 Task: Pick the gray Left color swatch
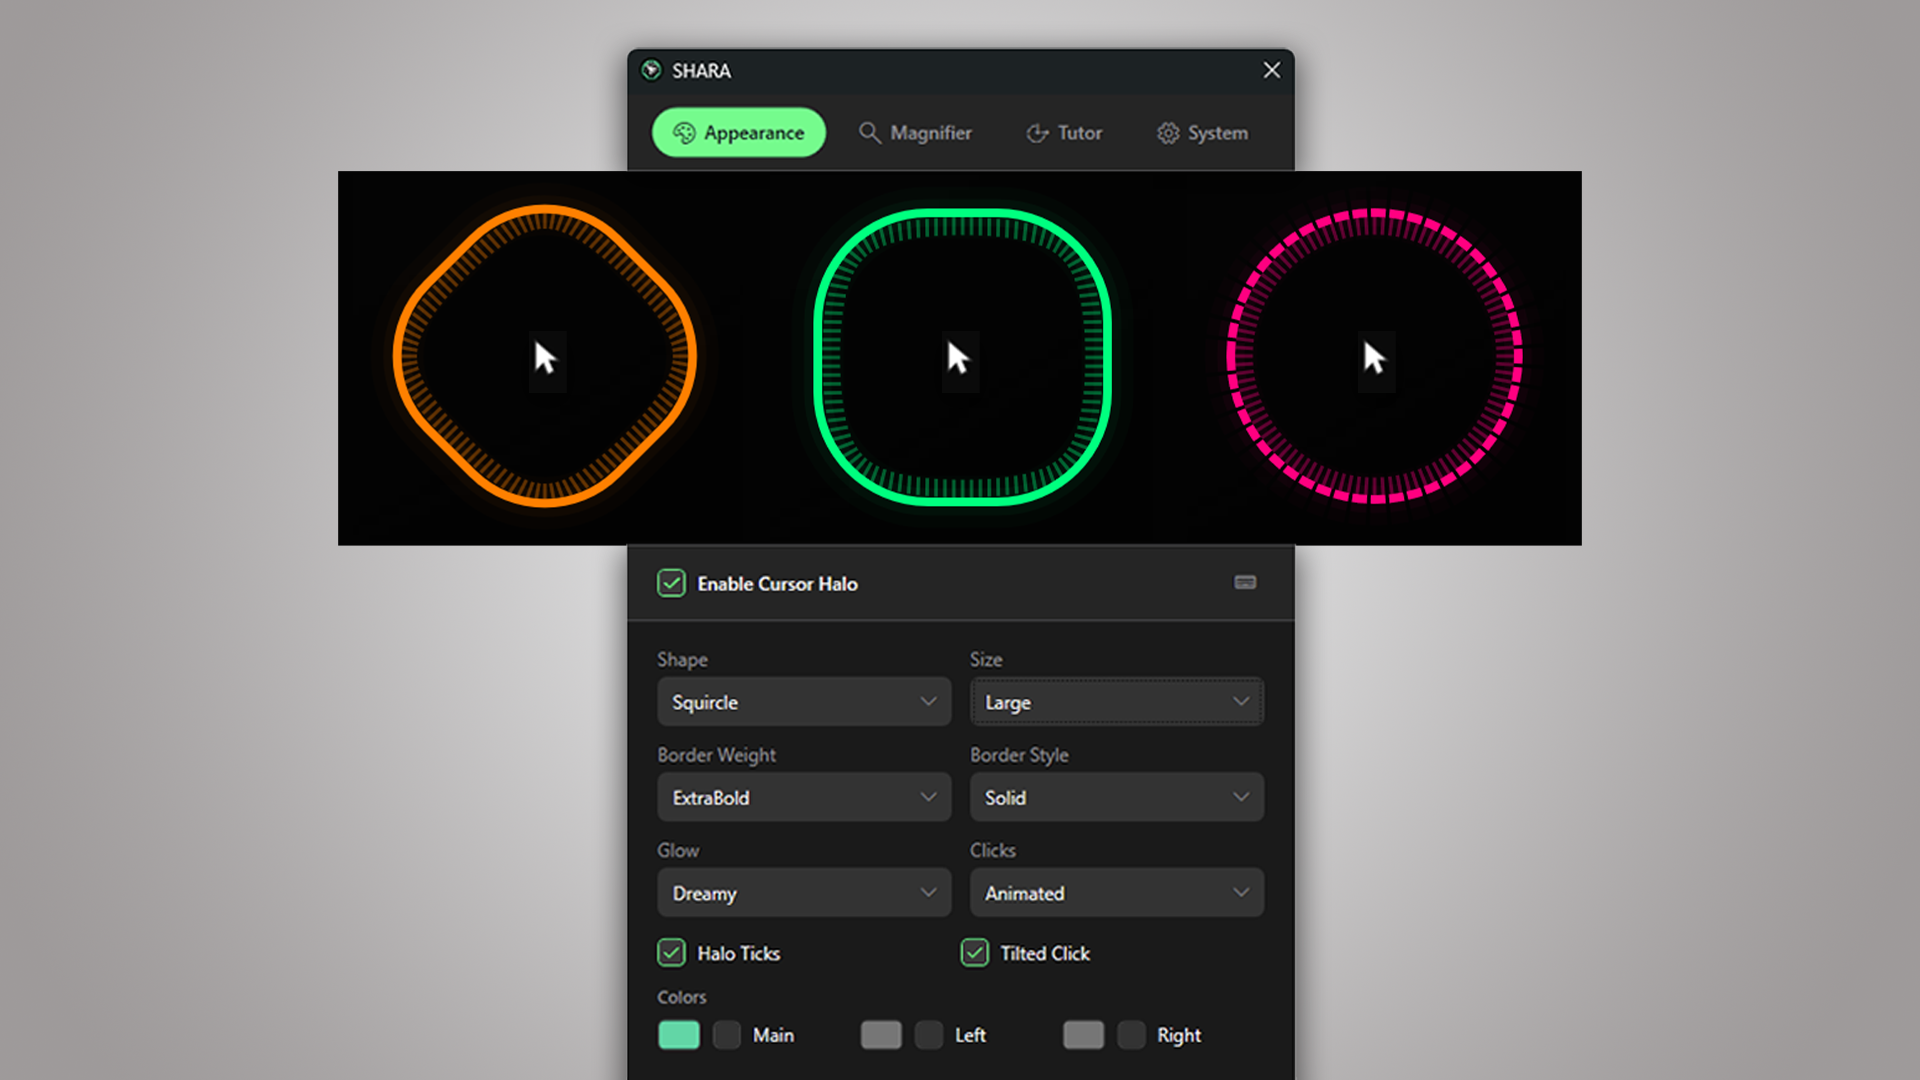click(880, 1035)
